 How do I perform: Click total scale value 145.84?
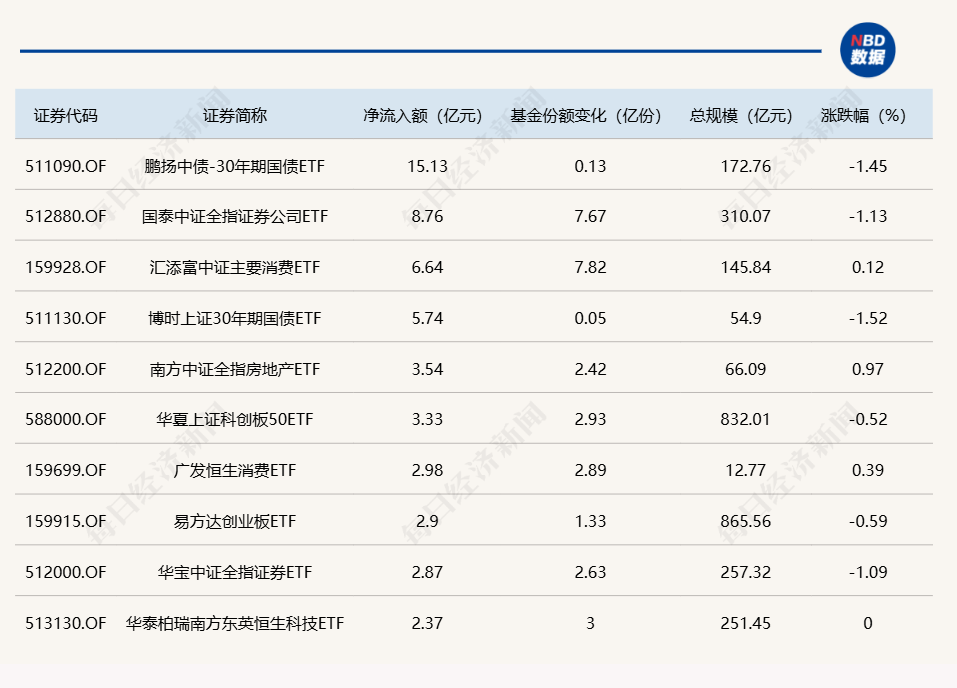[x=746, y=267]
